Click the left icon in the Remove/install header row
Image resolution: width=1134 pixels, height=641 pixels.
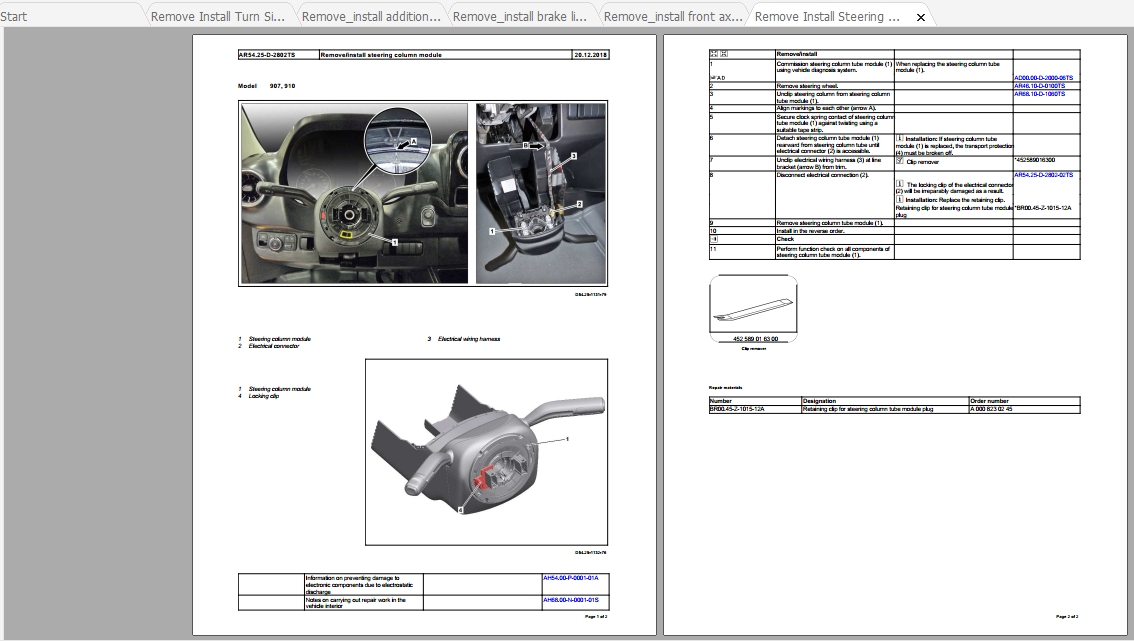pyautogui.click(x=714, y=54)
